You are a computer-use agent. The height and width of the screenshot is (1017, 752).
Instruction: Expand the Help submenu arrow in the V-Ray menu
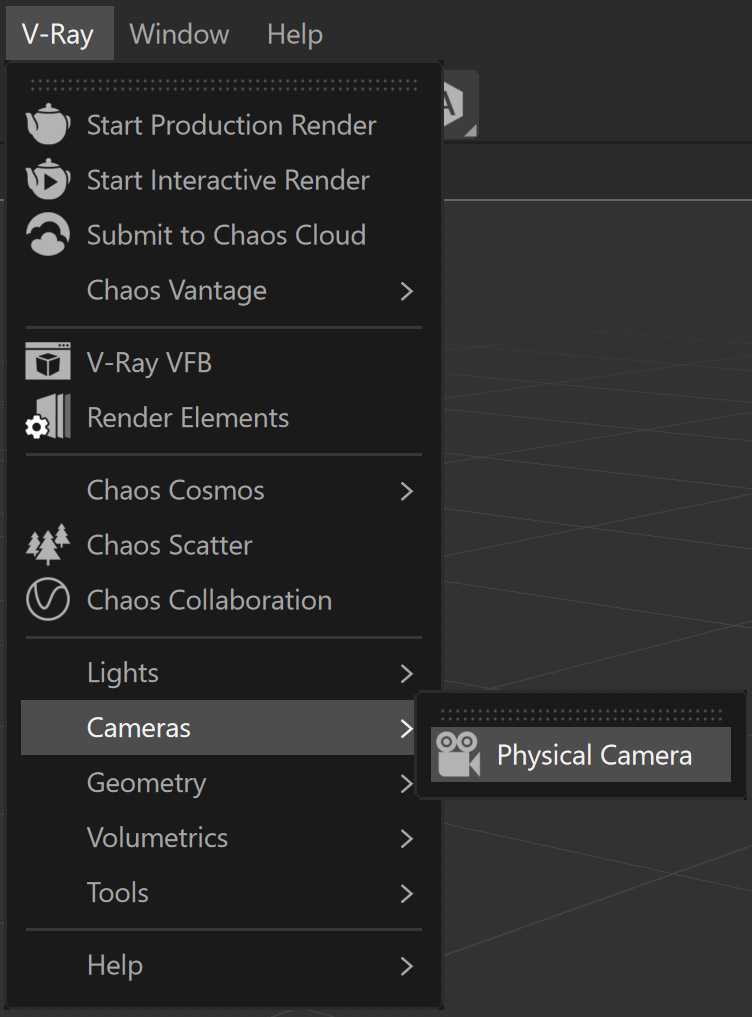pyautogui.click(x=407, y=966)
